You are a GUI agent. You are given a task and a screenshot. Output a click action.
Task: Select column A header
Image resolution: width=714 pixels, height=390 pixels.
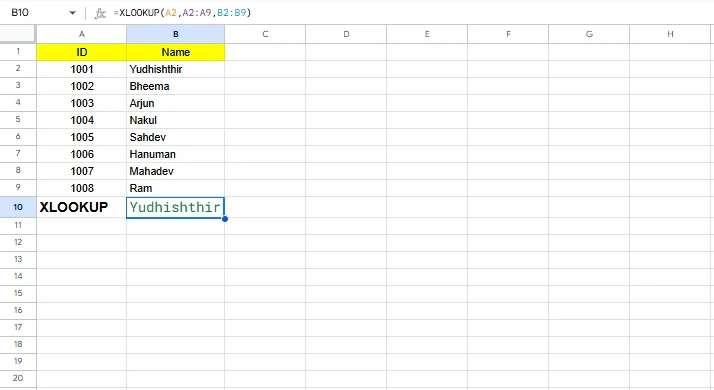(x=82, y=34)
